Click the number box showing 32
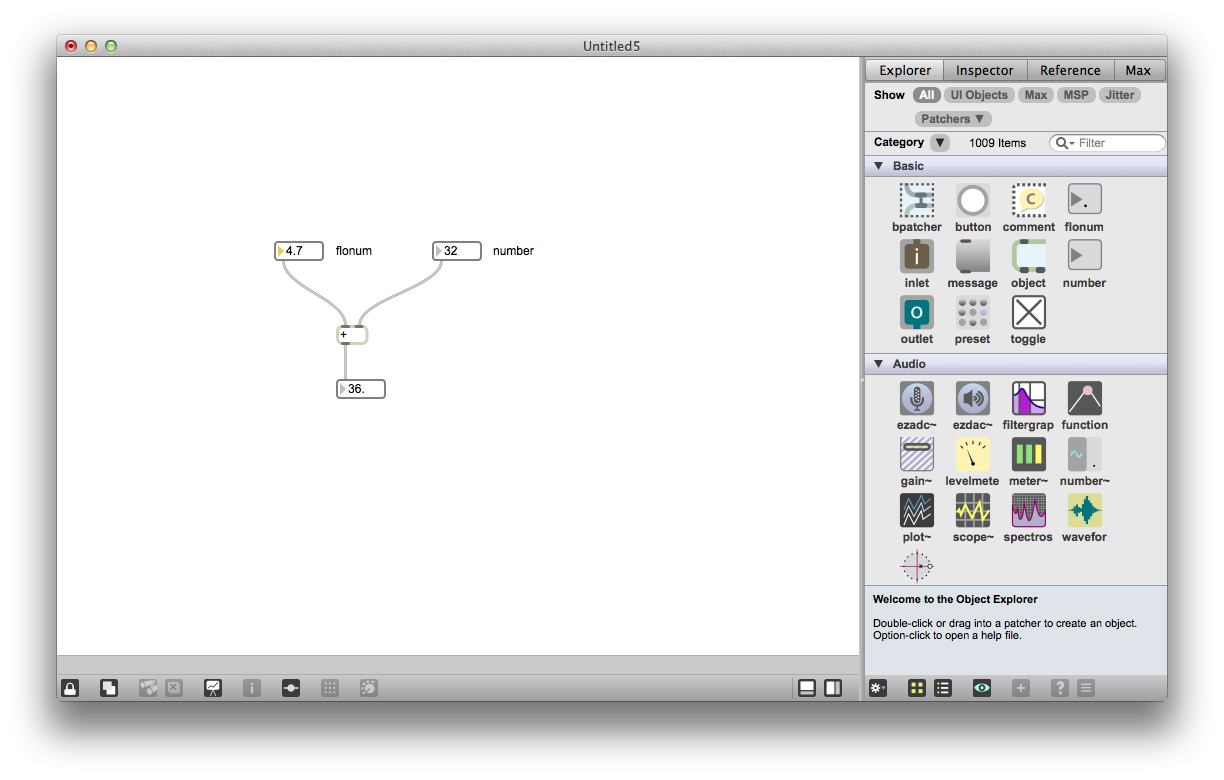The width and height of the screenshot is (1224, 780). (x=457, y=251)
